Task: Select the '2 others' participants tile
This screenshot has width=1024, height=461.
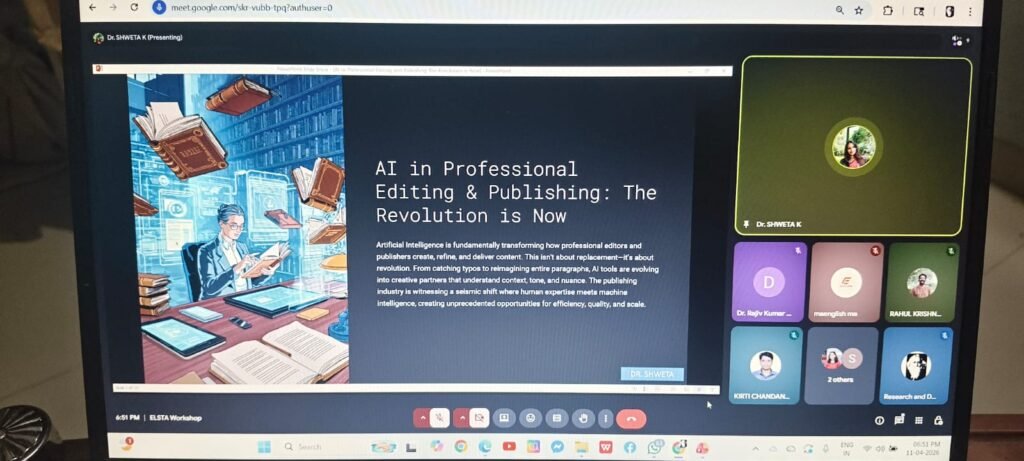Action: coord(840,365)
